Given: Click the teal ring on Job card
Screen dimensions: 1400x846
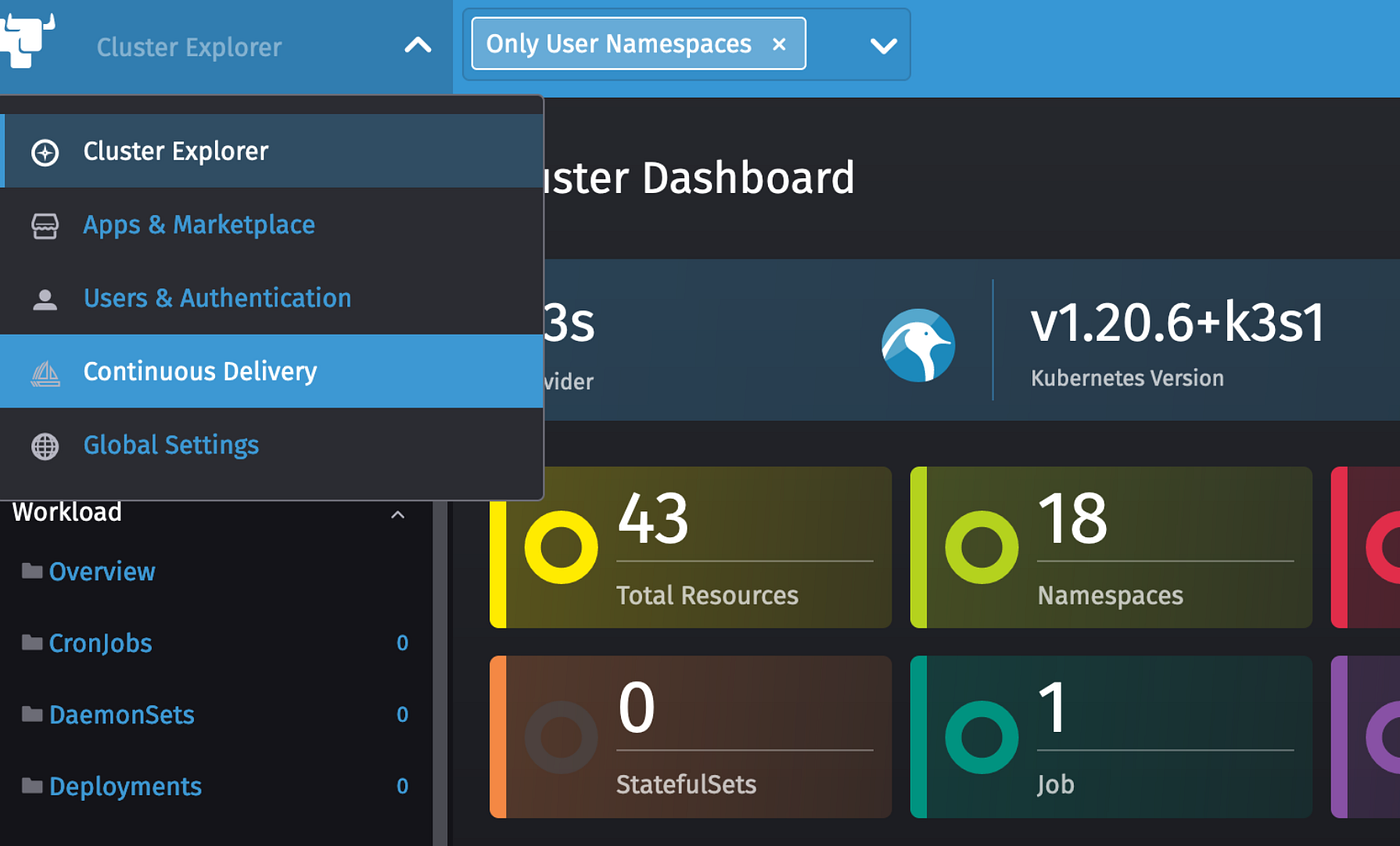Looking at the screenshot, I should click(x=982, y=737).
